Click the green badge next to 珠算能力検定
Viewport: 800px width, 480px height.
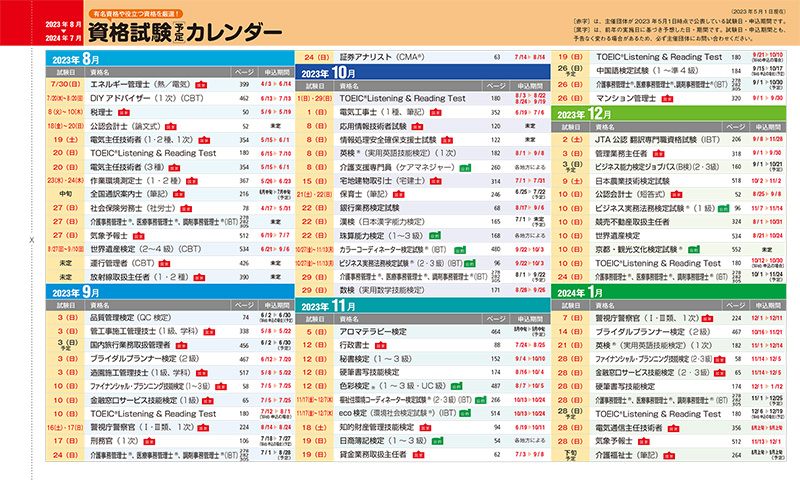pos(434,236)
